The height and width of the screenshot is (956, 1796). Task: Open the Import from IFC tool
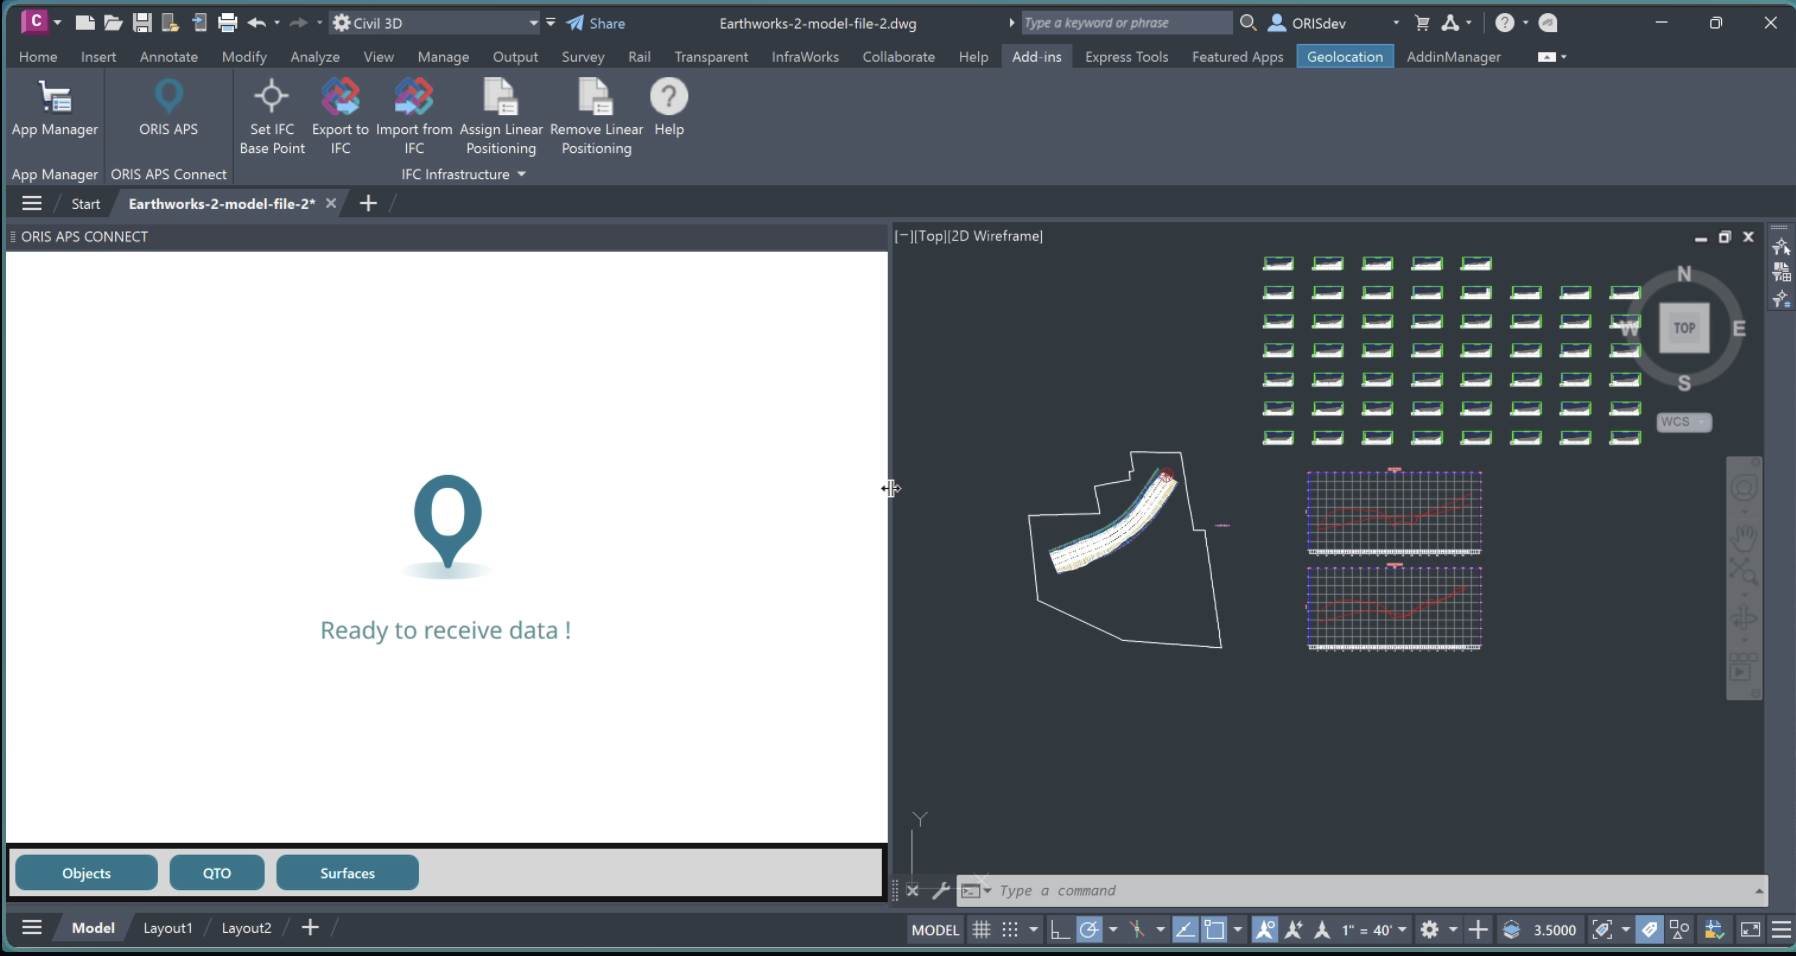point(414,98)
